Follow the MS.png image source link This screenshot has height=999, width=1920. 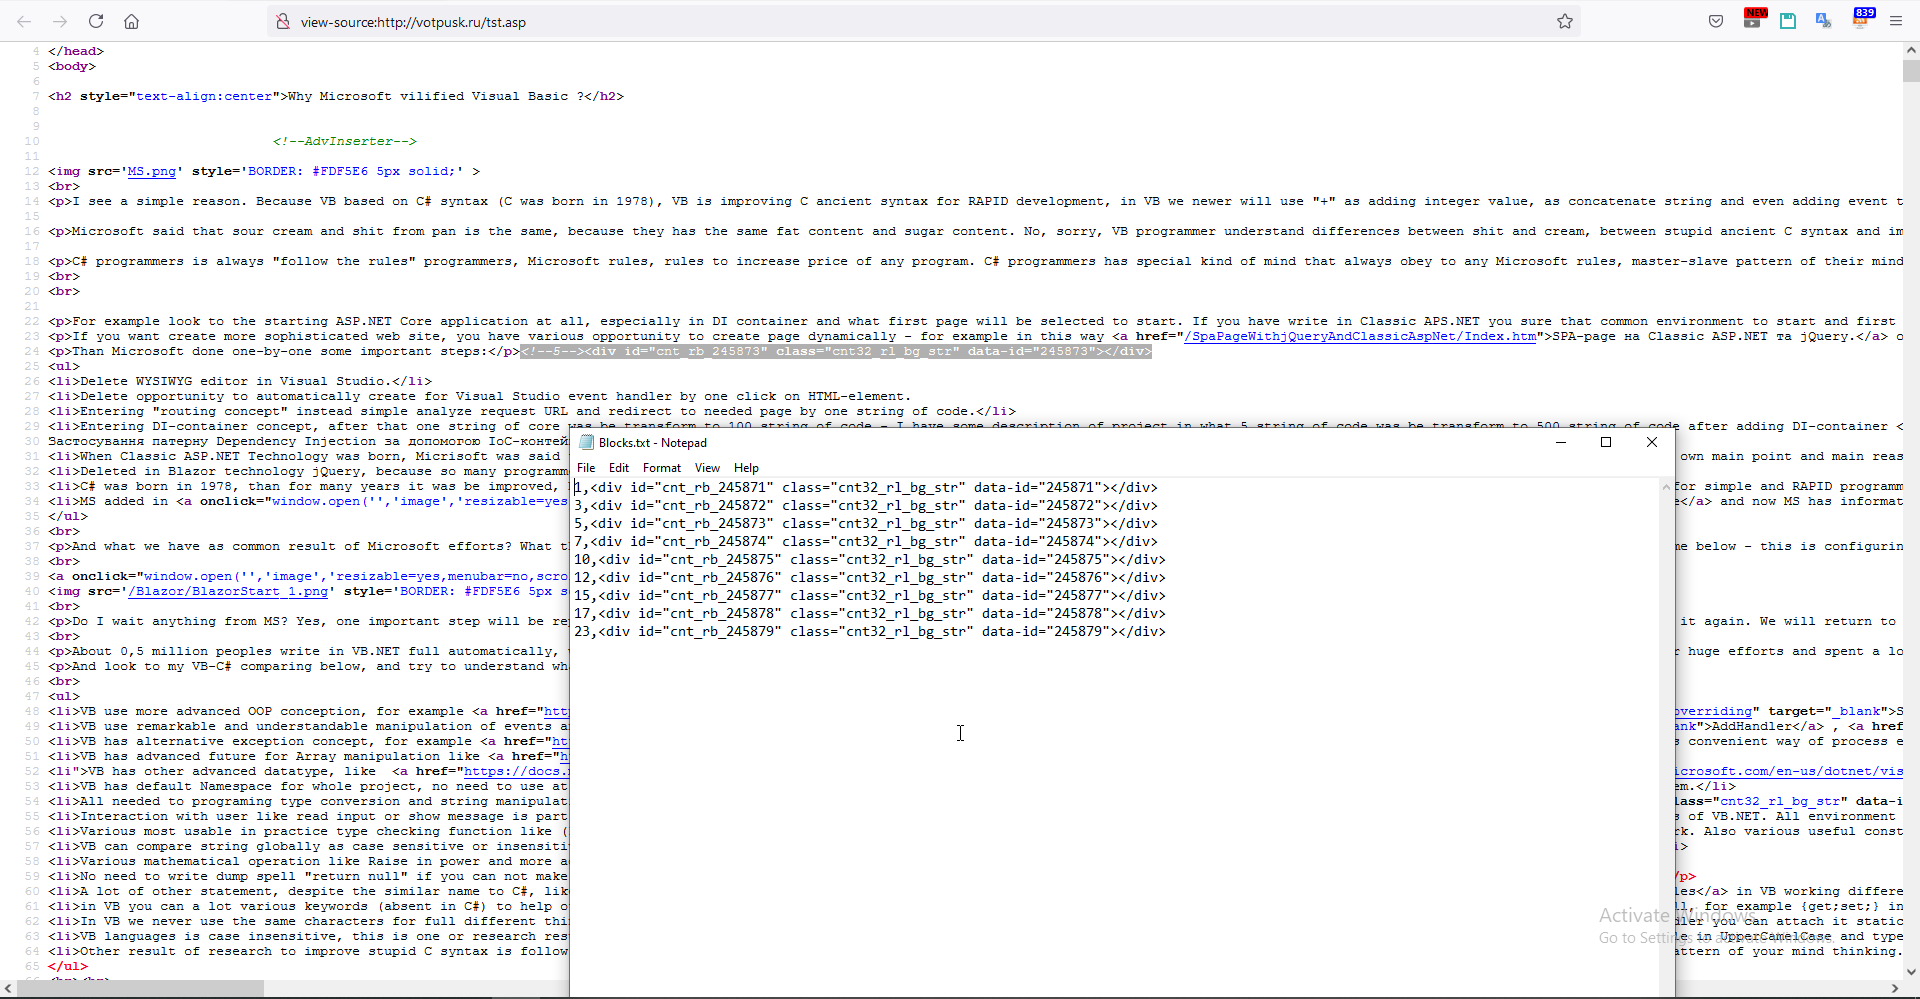[151, 171]
